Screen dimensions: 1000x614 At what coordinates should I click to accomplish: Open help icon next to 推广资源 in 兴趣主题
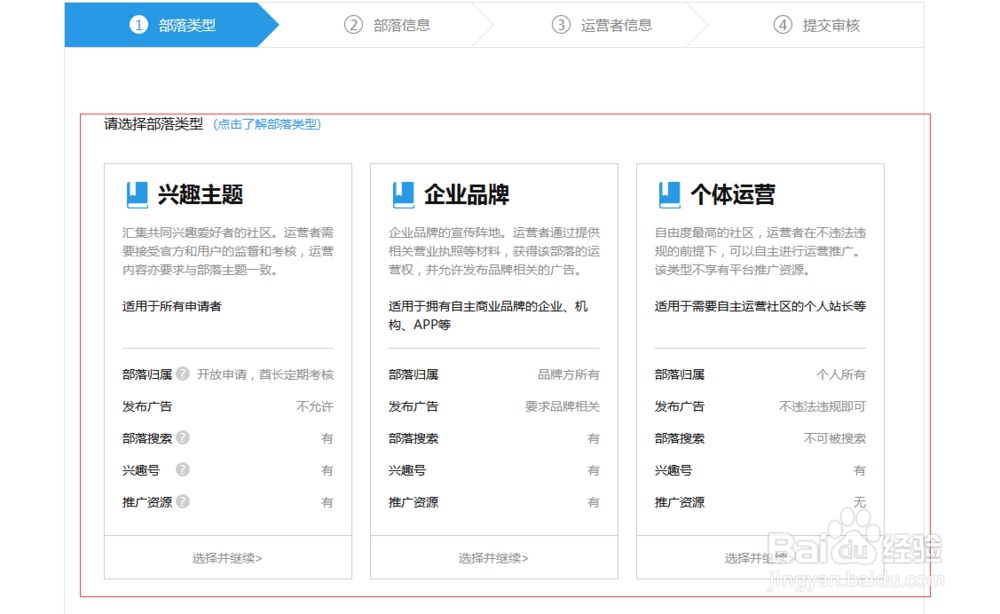click(183, 501)
